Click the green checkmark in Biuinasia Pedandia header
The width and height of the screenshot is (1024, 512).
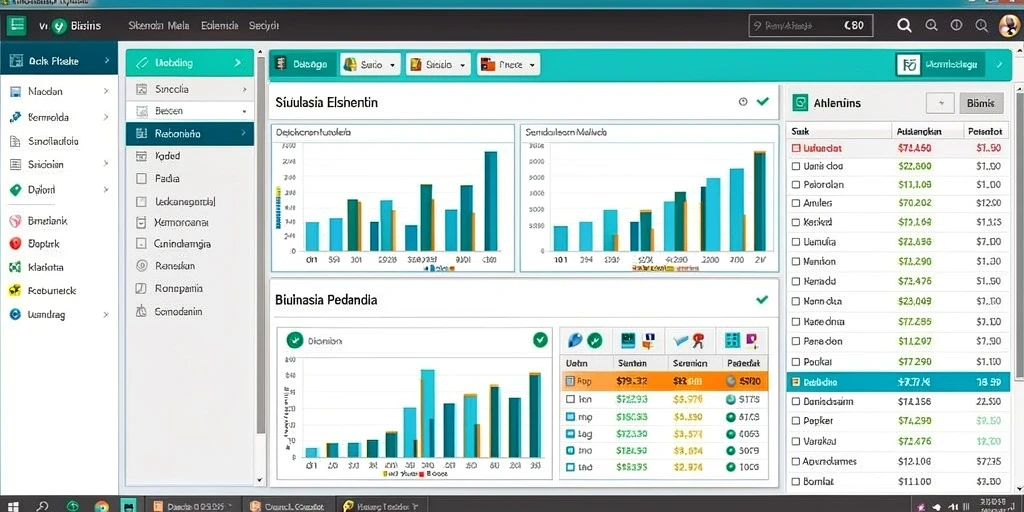coord(761,300)
